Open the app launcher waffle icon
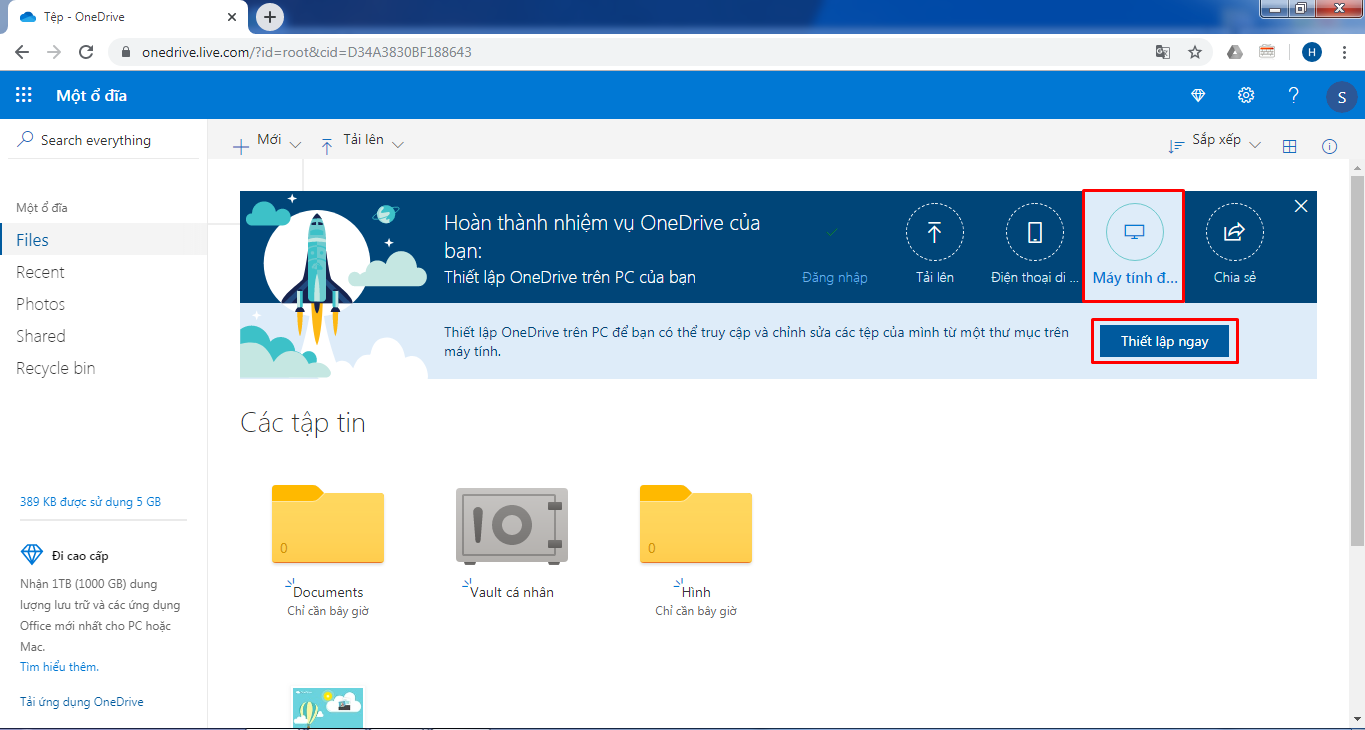The image size is (1365, 730). [x=24, y=95]
